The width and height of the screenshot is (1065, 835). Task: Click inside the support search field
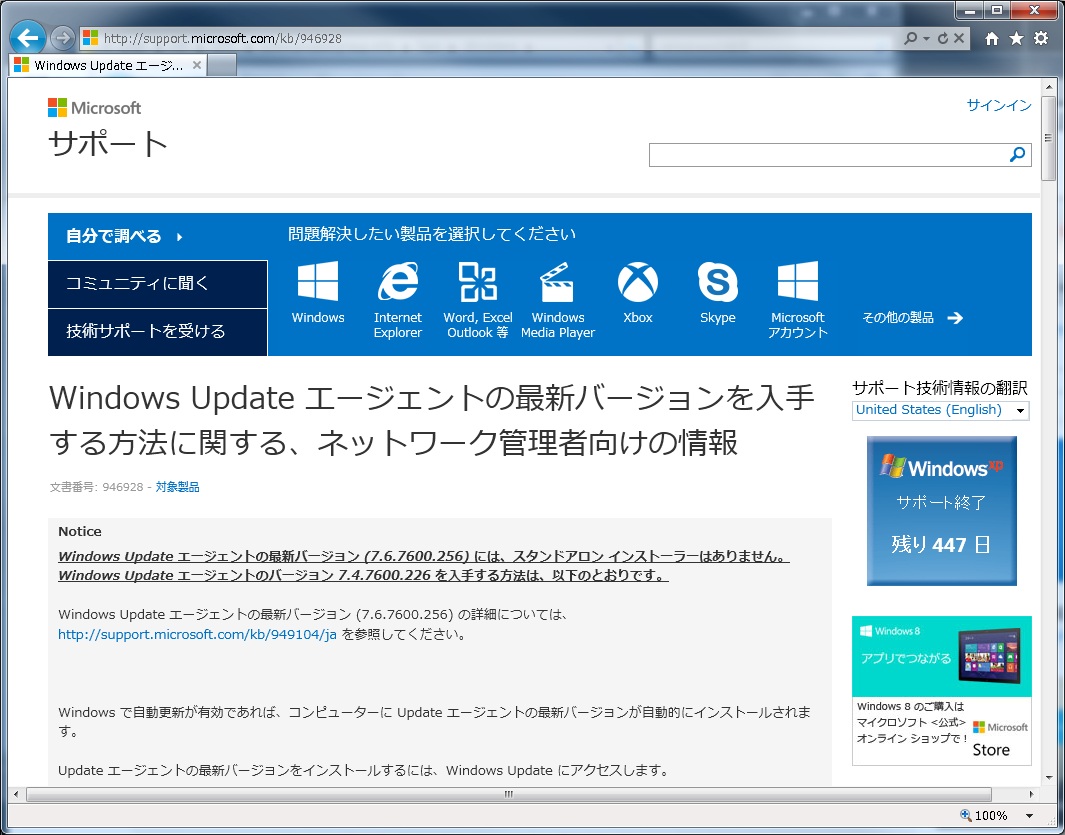(825, 155)
